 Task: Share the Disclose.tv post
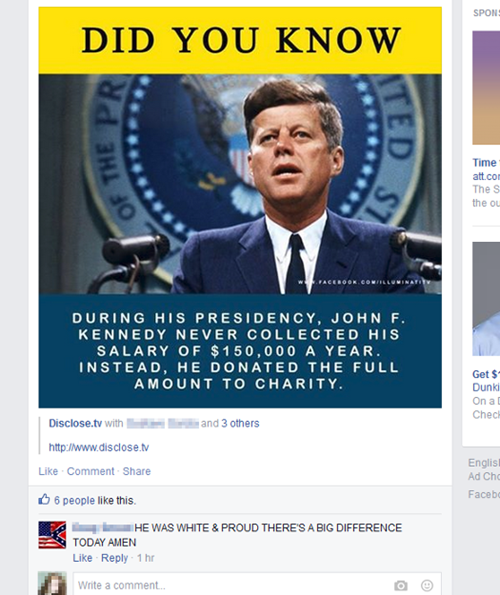(137, 471)
